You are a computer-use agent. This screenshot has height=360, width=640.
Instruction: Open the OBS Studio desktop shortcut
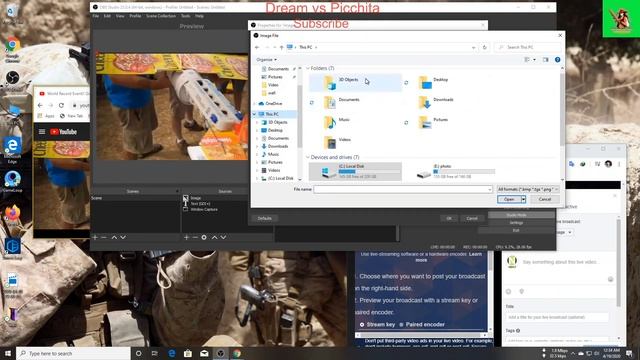(x=12, y=80)
